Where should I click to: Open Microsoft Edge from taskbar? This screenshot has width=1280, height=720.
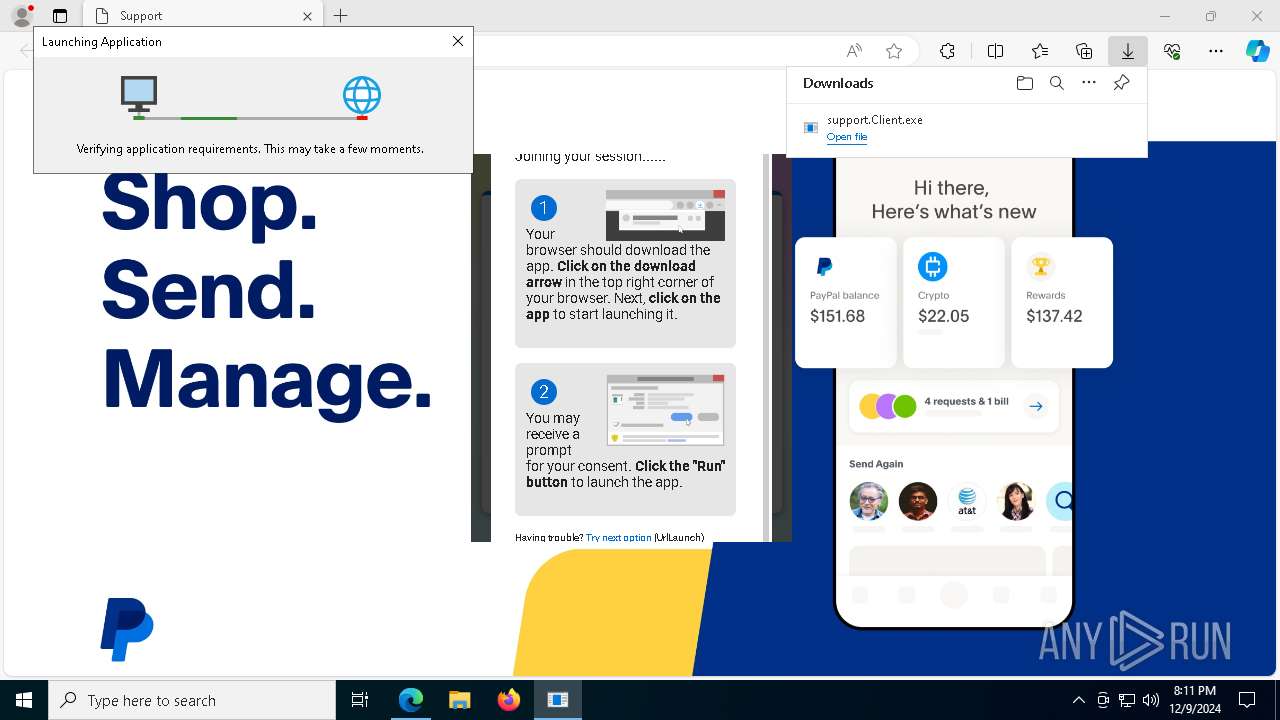411,700
